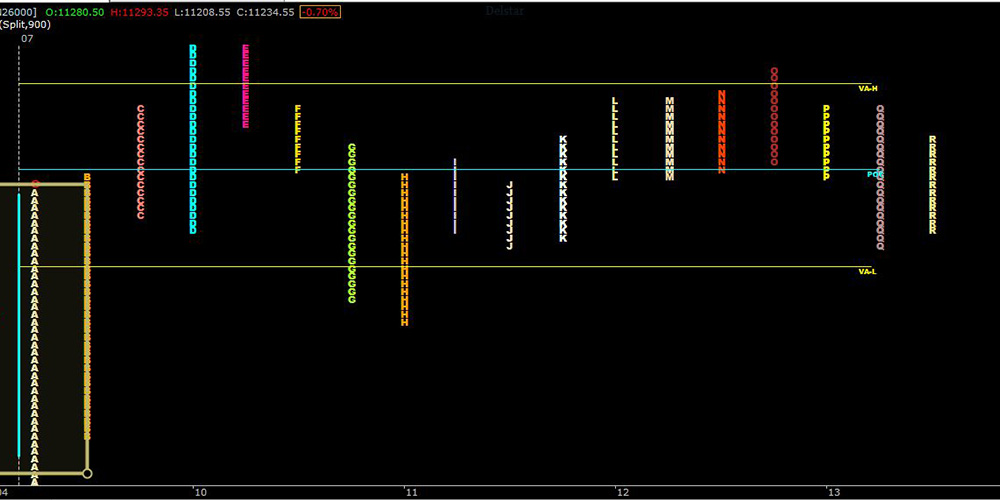Image resolution: width=1000 pixels, height=500 pixels.
Task: Select the cream L profile column
Action: pos(615,139)
